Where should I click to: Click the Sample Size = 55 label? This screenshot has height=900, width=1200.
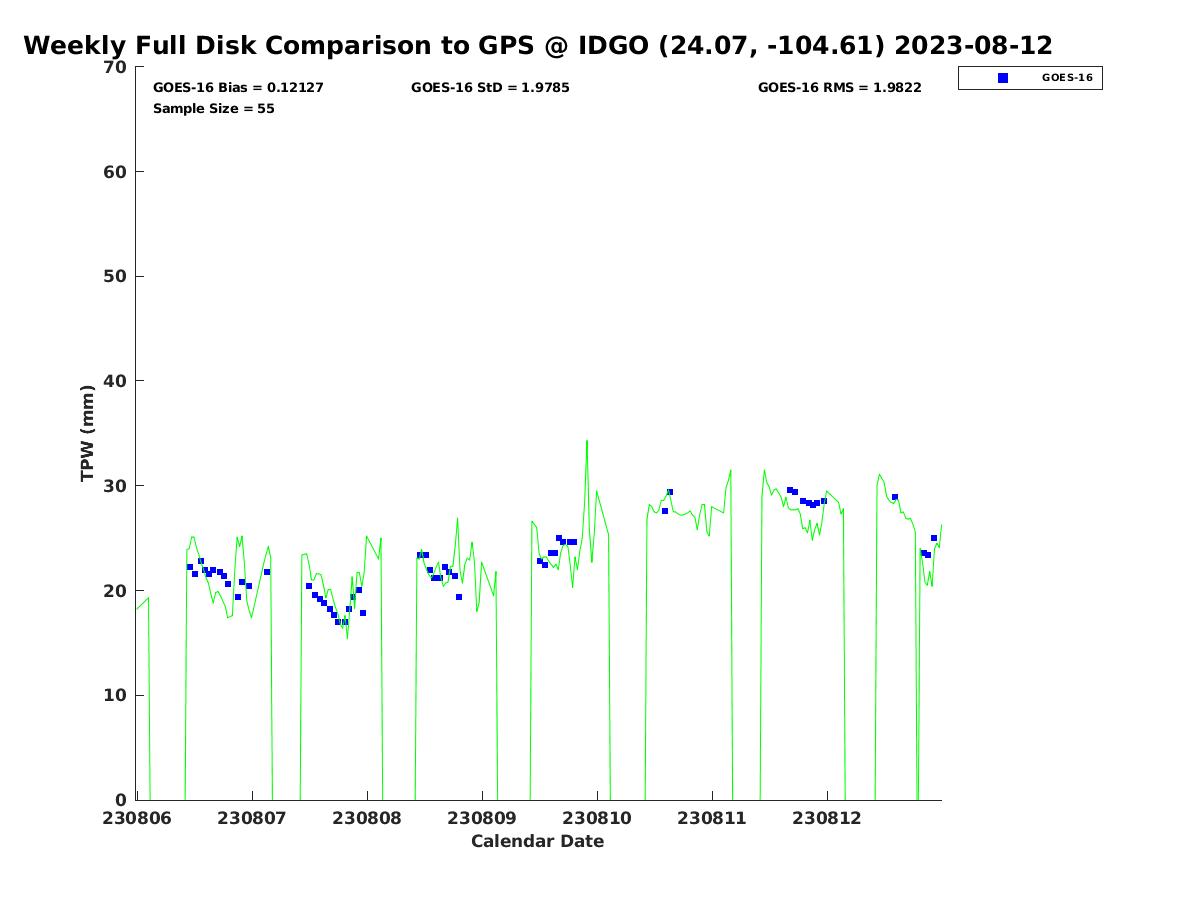pos(214,109)
